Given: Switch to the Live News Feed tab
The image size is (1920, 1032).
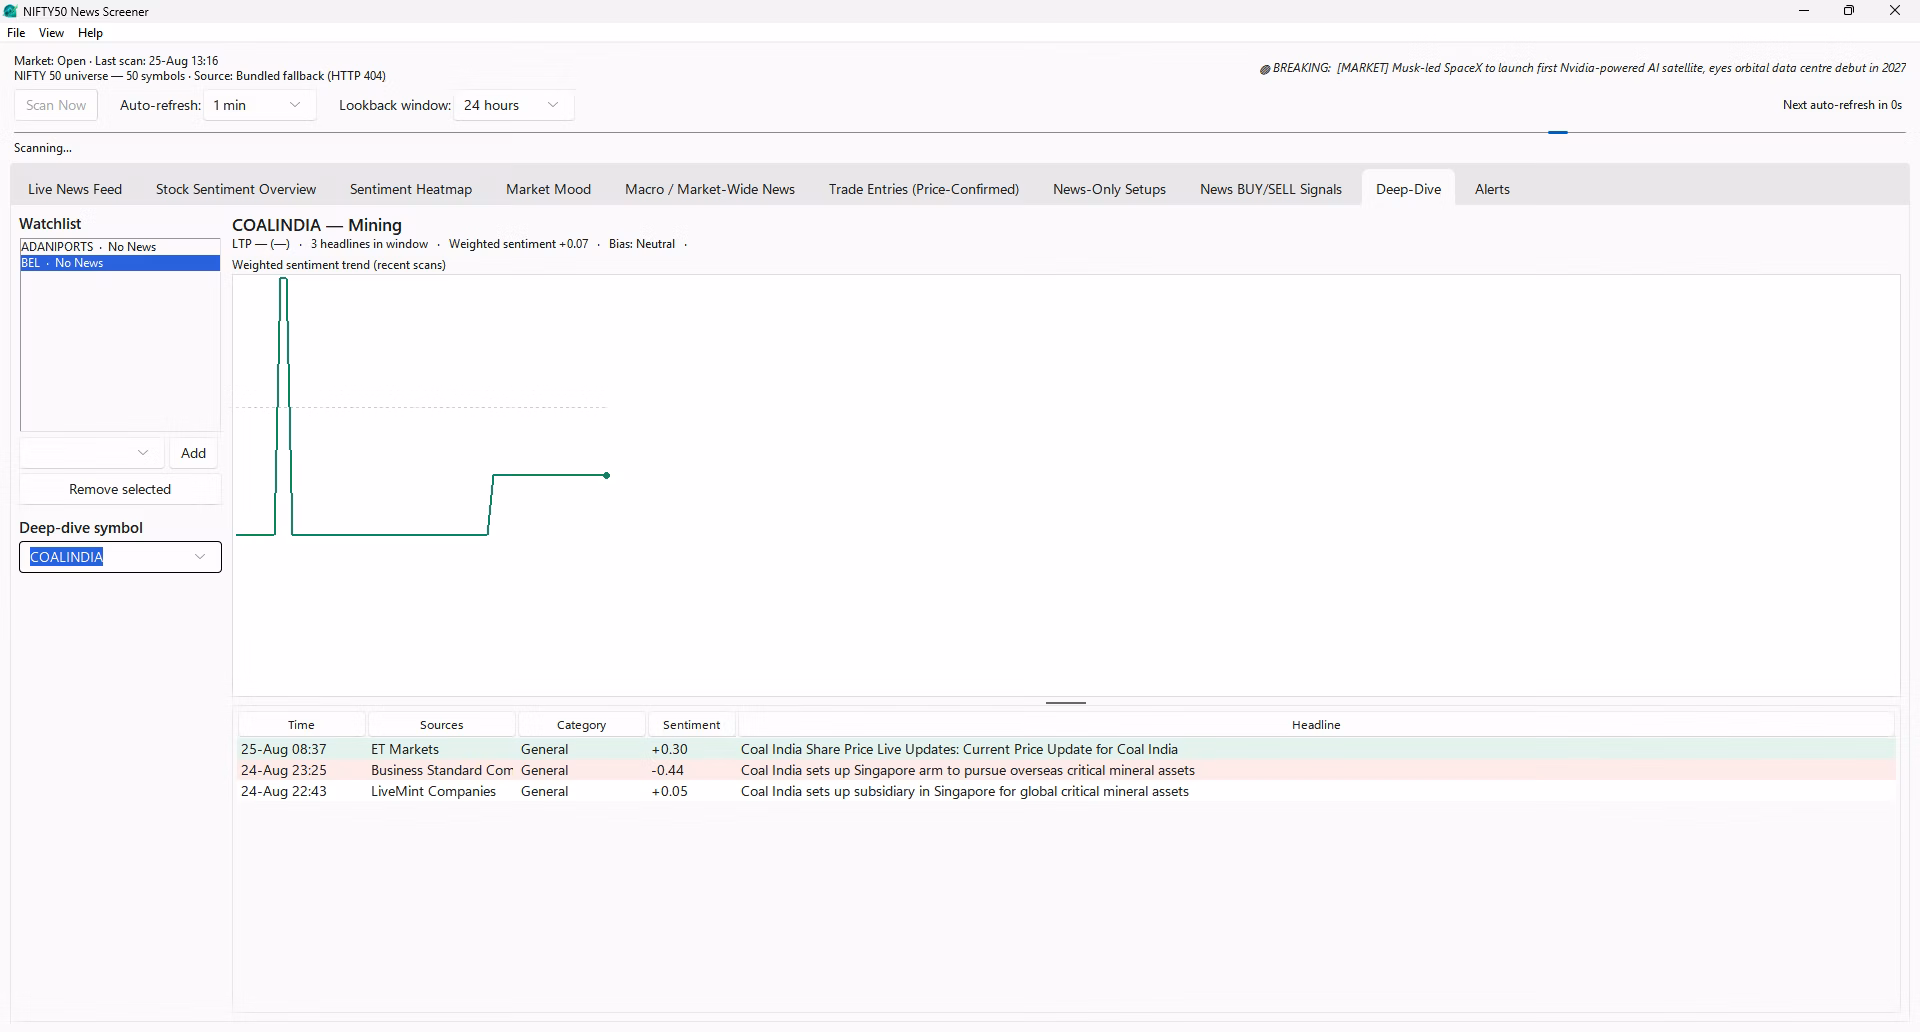Looking at the screenshot, I should click(x=75, y=189).
